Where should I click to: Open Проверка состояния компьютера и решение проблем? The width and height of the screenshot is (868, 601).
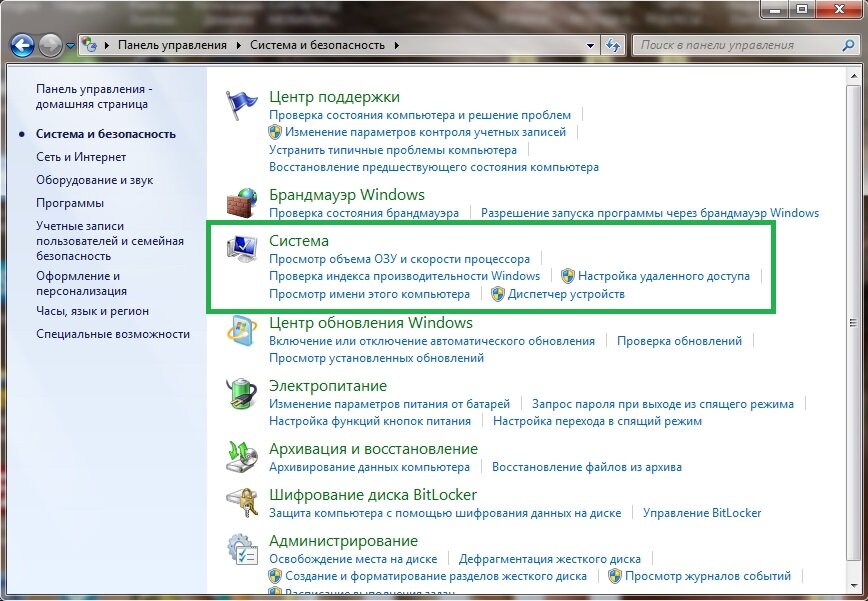click(420, 115)
